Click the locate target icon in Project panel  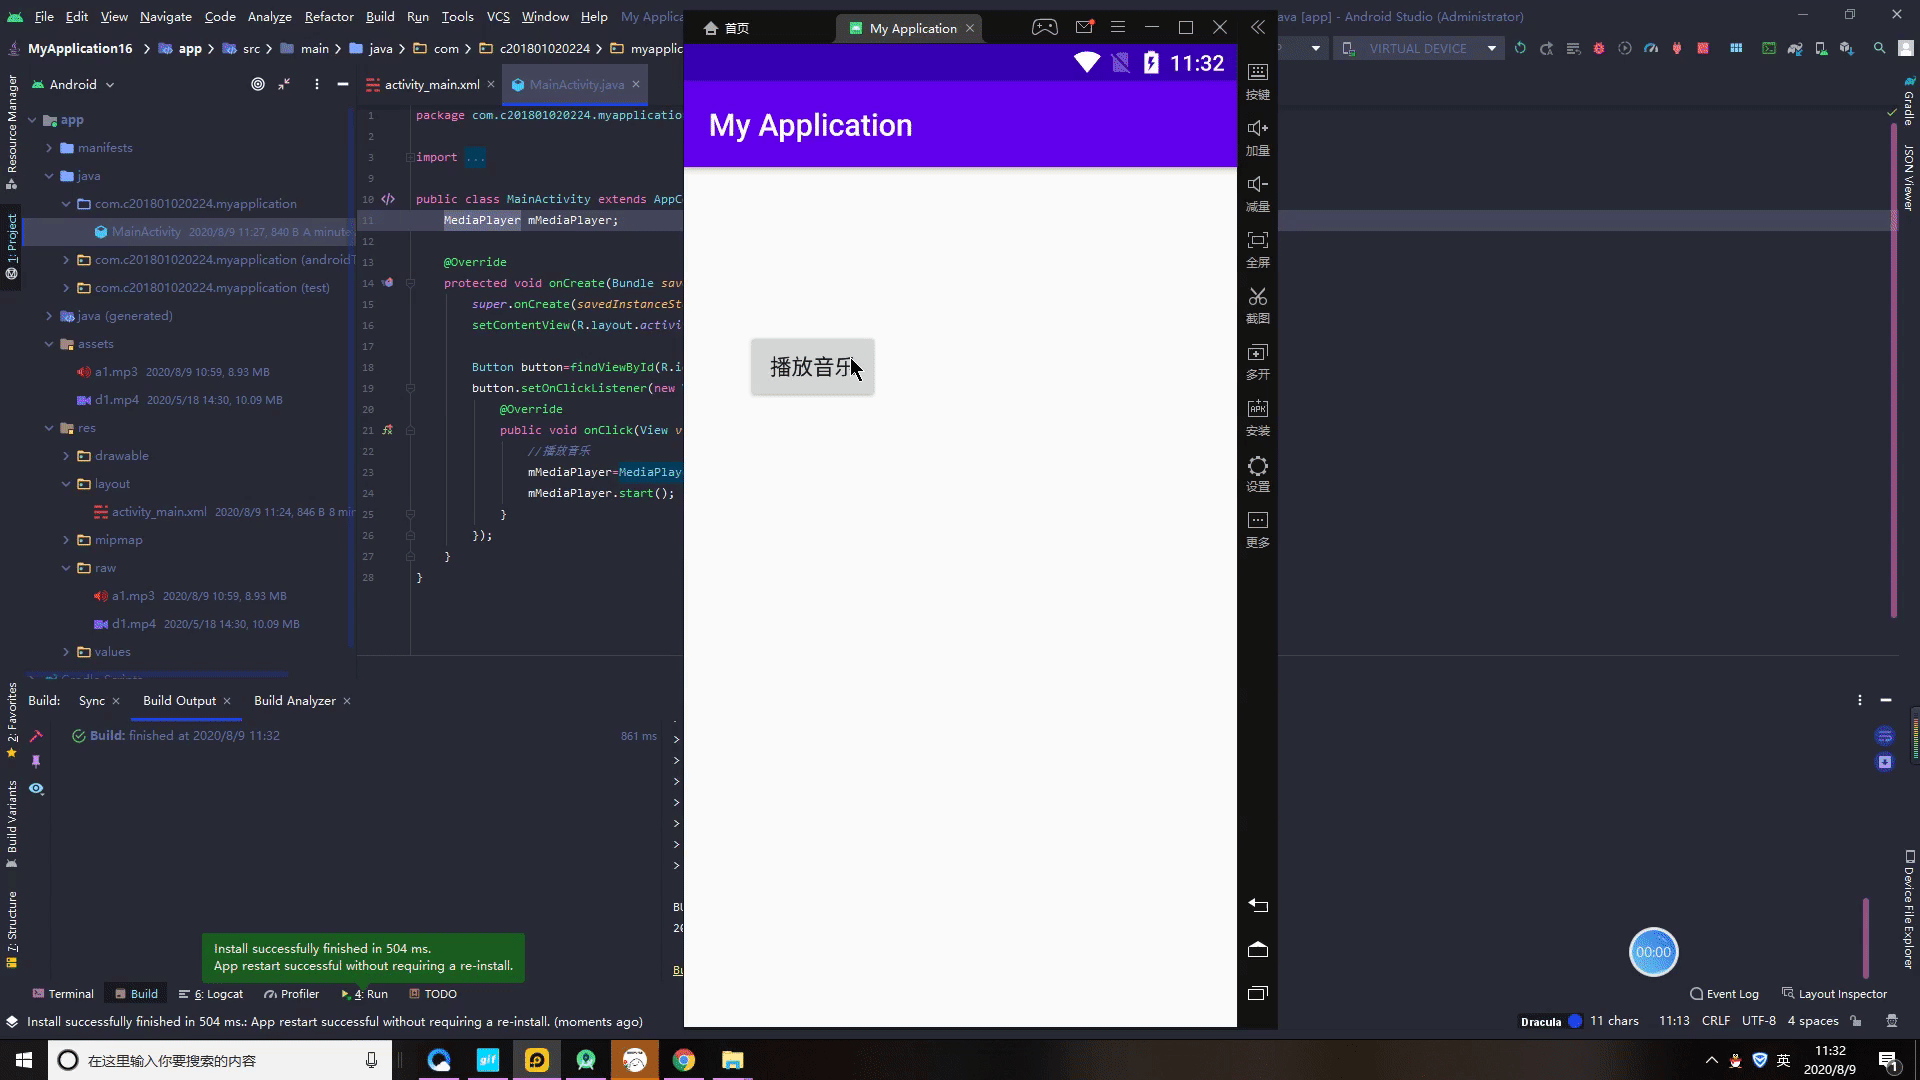(x=258, y=85)
